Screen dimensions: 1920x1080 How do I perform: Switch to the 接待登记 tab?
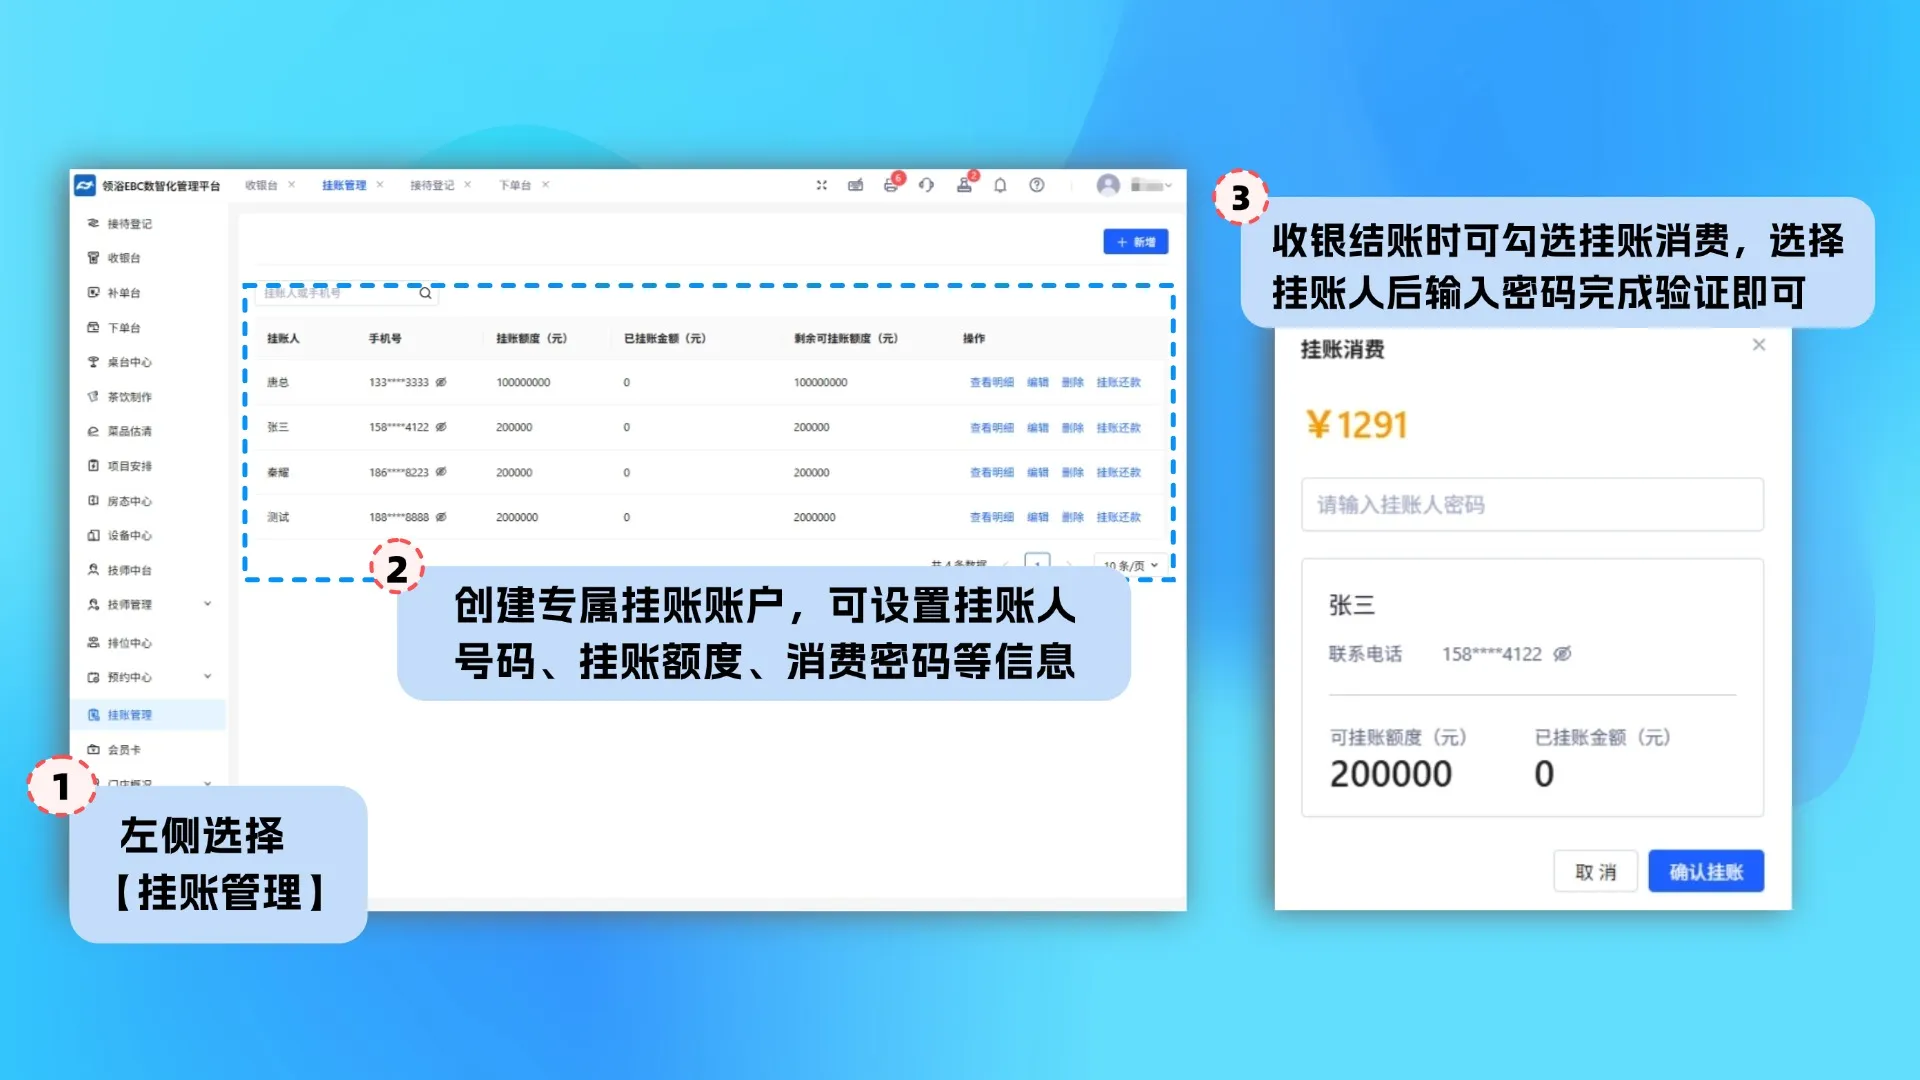click(431, 185)
